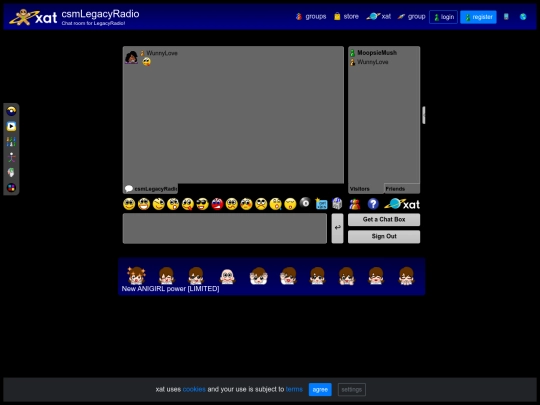Image resolution: width=540 pixels, height=405 pixels.
Task: Agree to the cookies notice
Action: pos(320,390)
